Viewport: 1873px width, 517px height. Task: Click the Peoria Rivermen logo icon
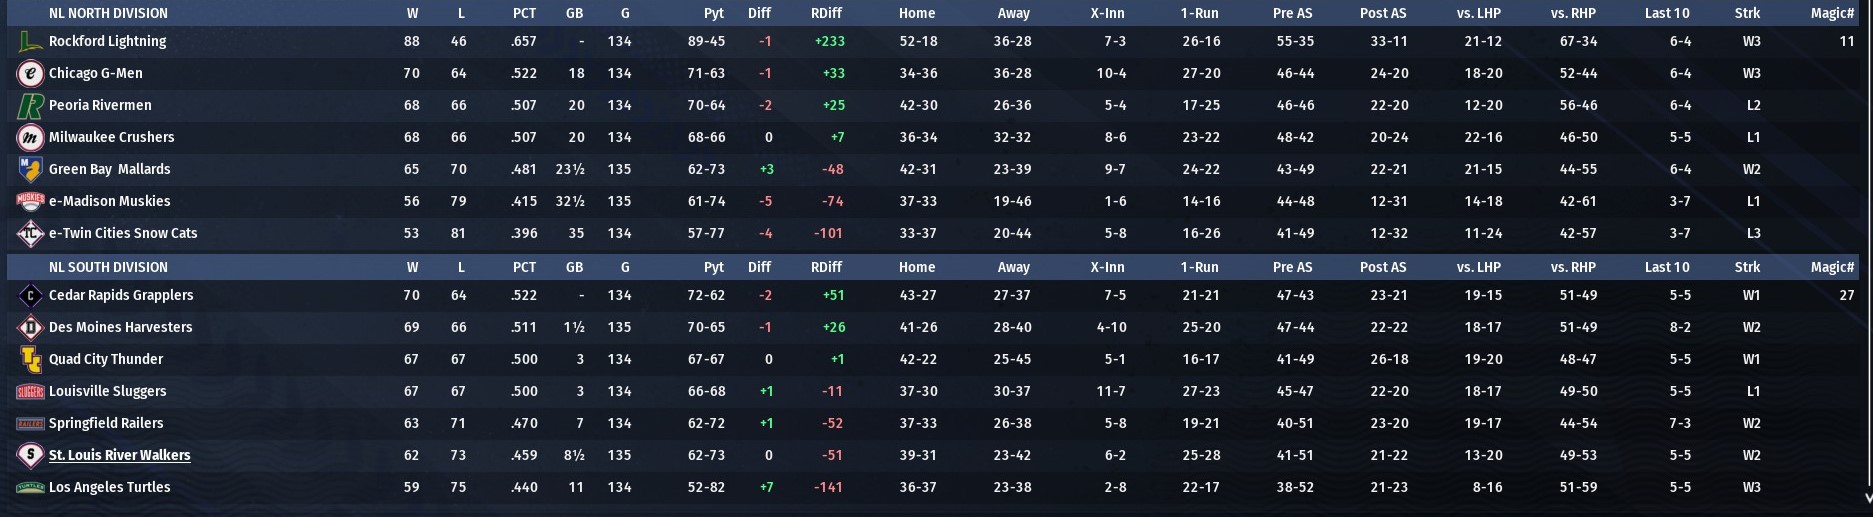(x=30, y=106)
